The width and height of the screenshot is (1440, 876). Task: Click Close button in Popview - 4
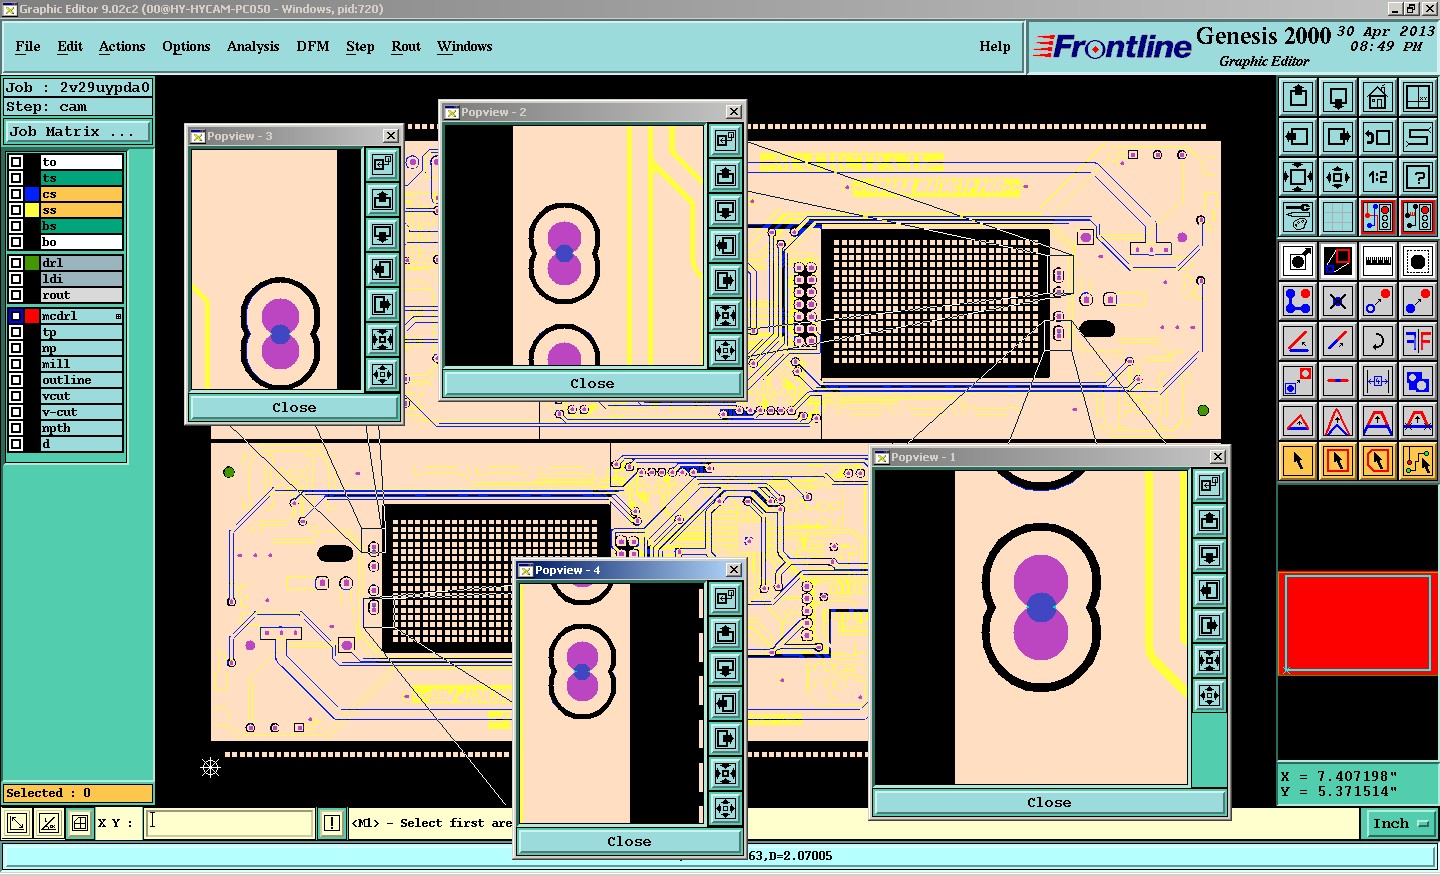pos(629,842)
